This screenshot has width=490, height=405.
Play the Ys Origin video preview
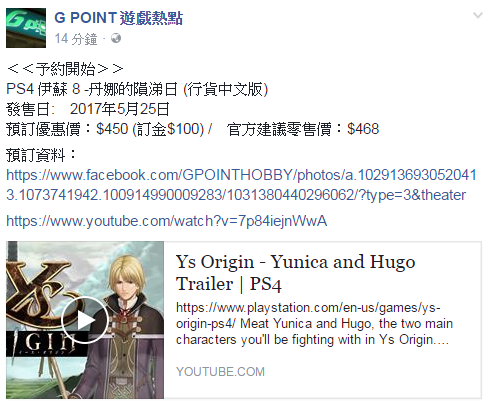[x=85, y=320]
